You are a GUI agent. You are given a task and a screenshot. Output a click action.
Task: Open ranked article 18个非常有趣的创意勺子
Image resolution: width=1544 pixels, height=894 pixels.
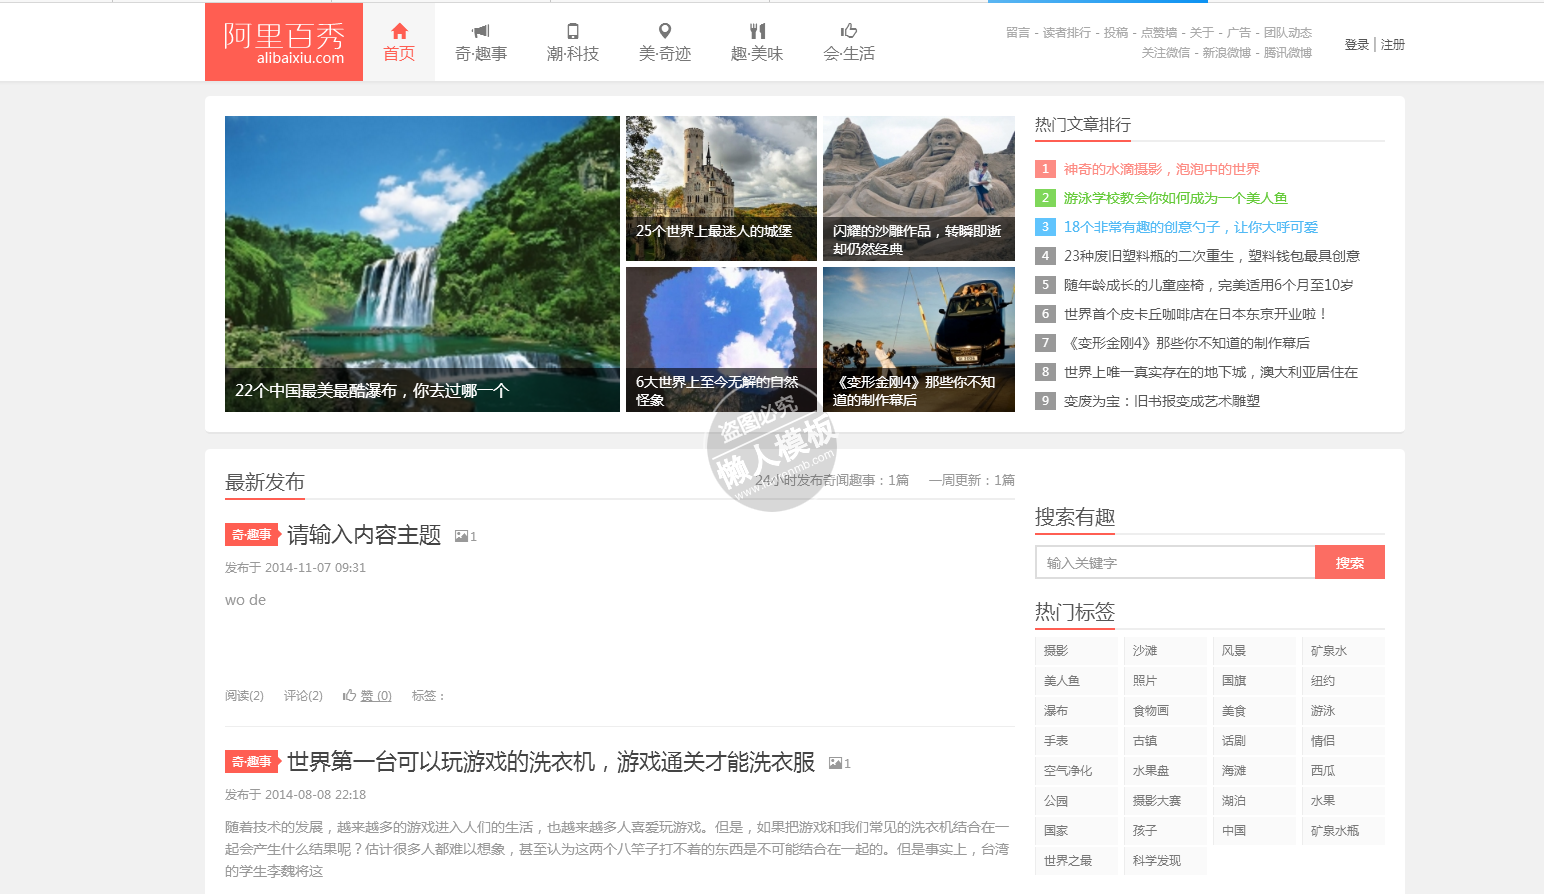click(1191, 228)
